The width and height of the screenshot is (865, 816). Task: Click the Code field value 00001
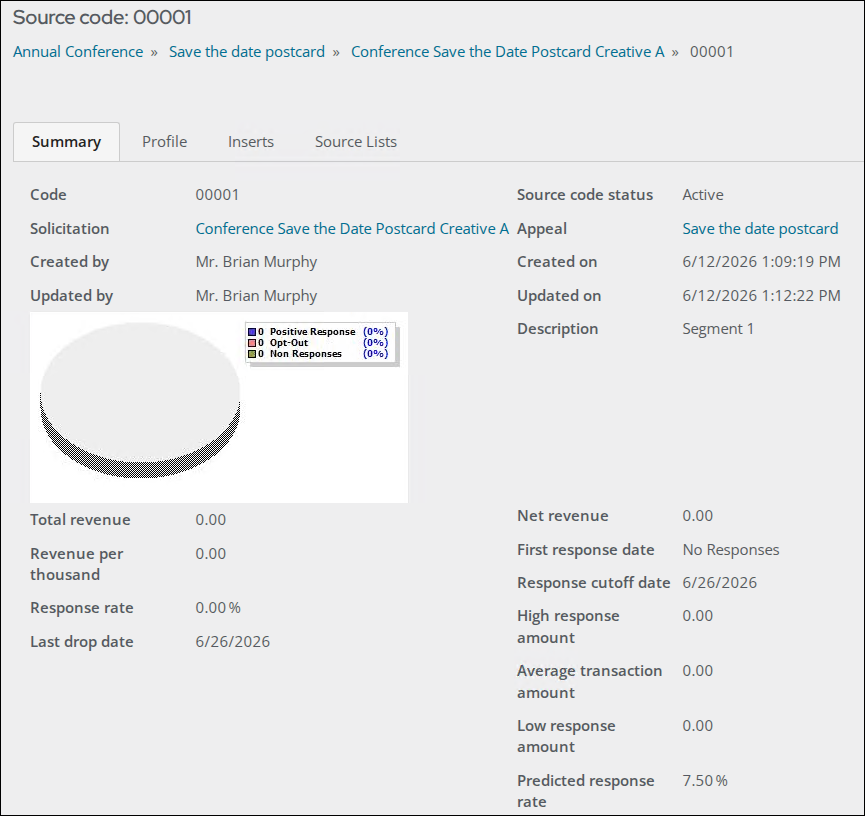pyautogui.click(x=217, y=195)
